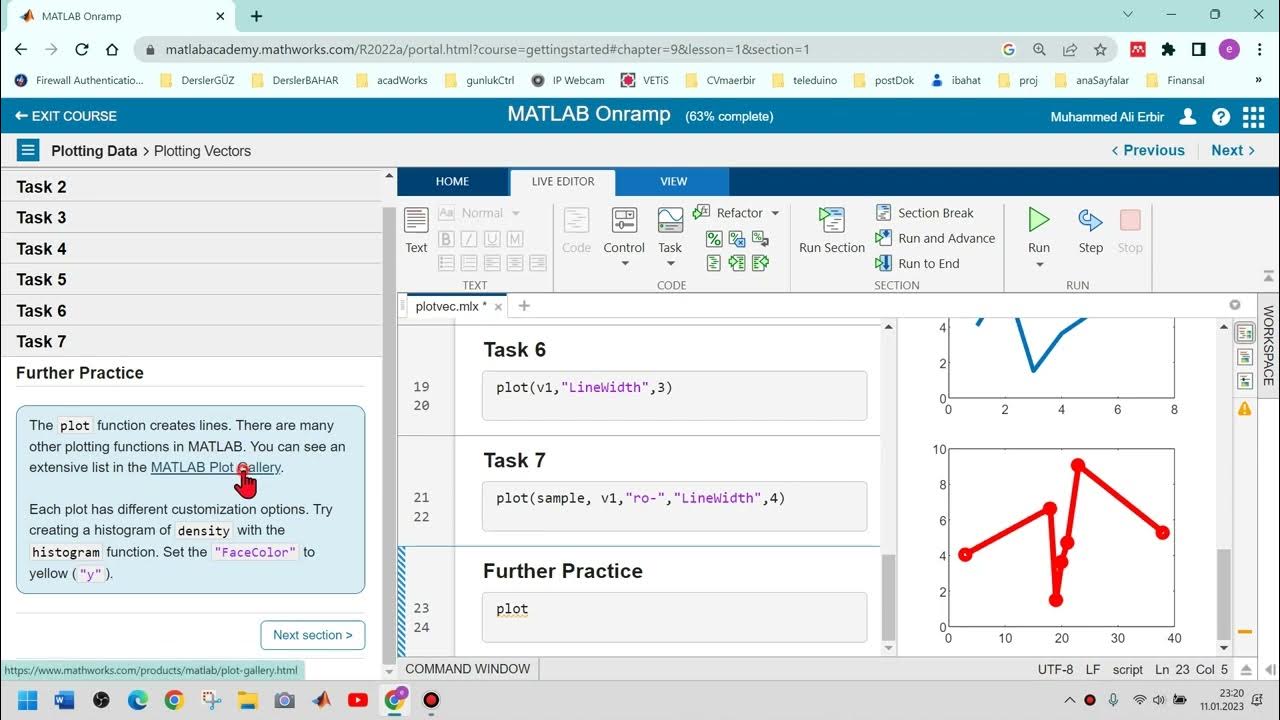Open the hamburger menu beside Plotting Data
1280x720 pixels.
(x=28, y=151)
